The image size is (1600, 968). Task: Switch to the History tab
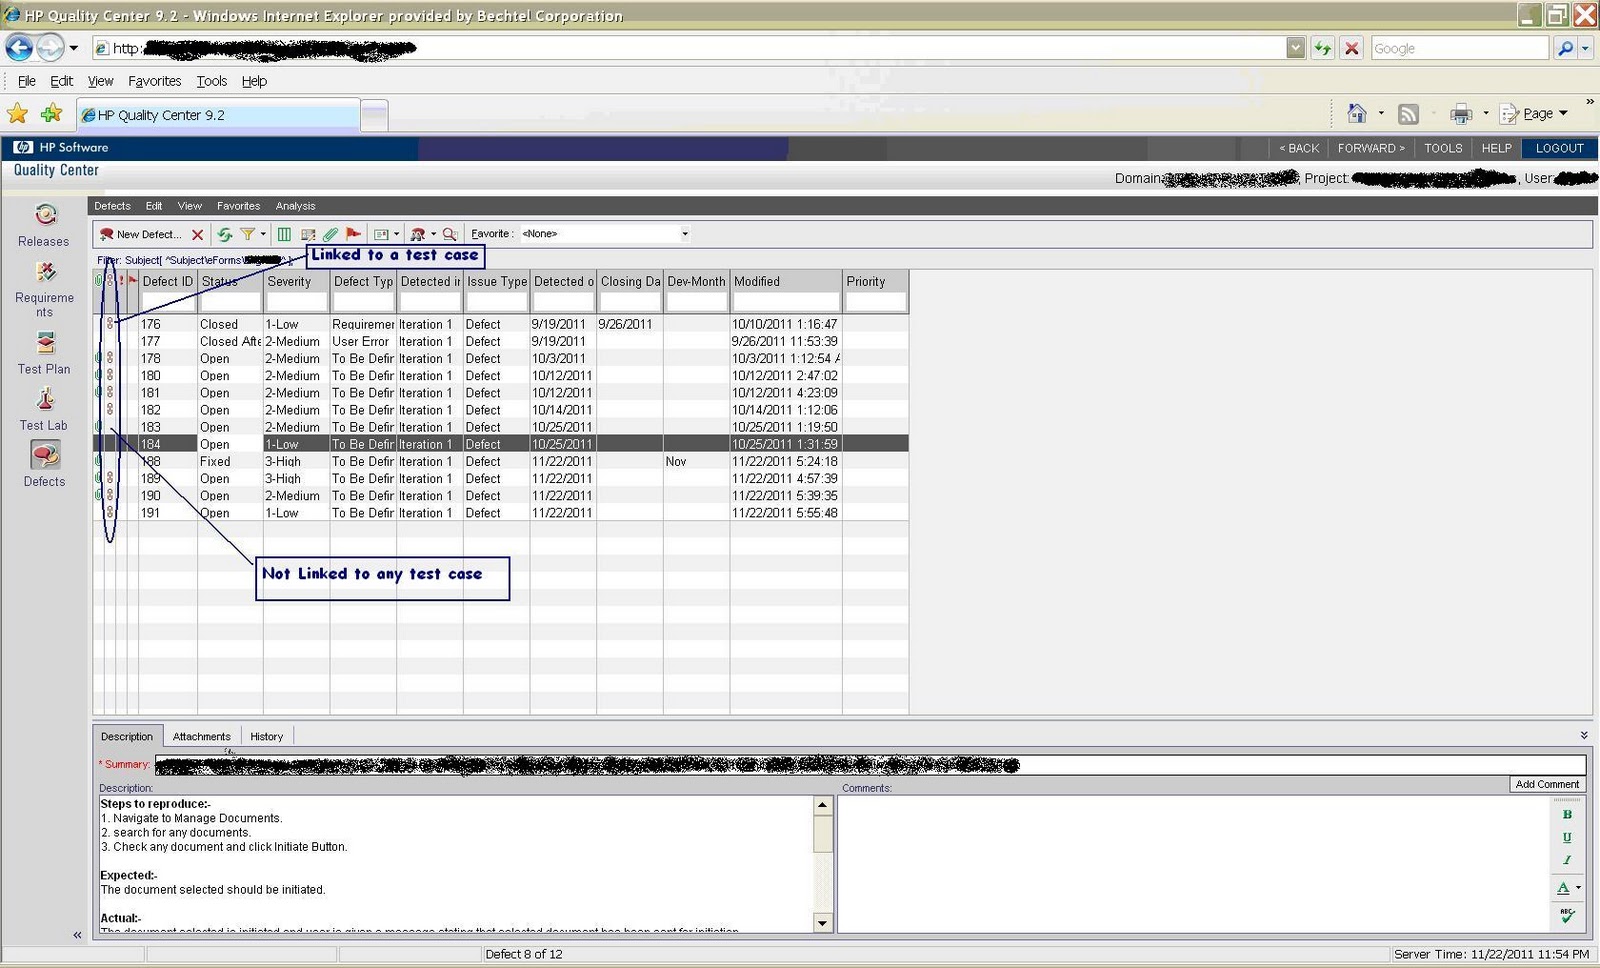(x=266, y=736)
